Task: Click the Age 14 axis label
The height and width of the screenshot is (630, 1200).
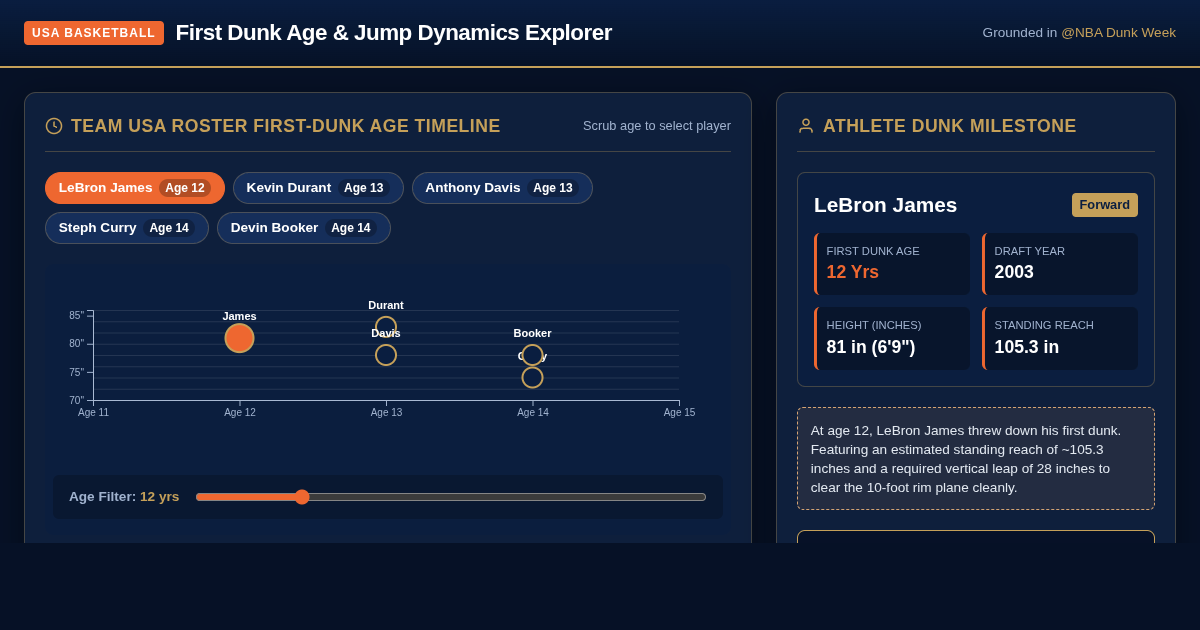Action: tap(533, 413)
